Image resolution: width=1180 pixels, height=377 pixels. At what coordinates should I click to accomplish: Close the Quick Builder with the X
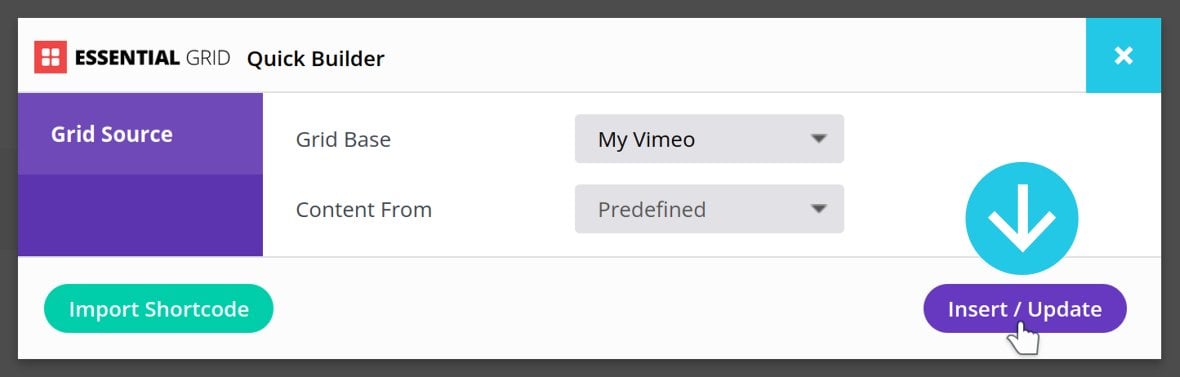point(1123,56)
